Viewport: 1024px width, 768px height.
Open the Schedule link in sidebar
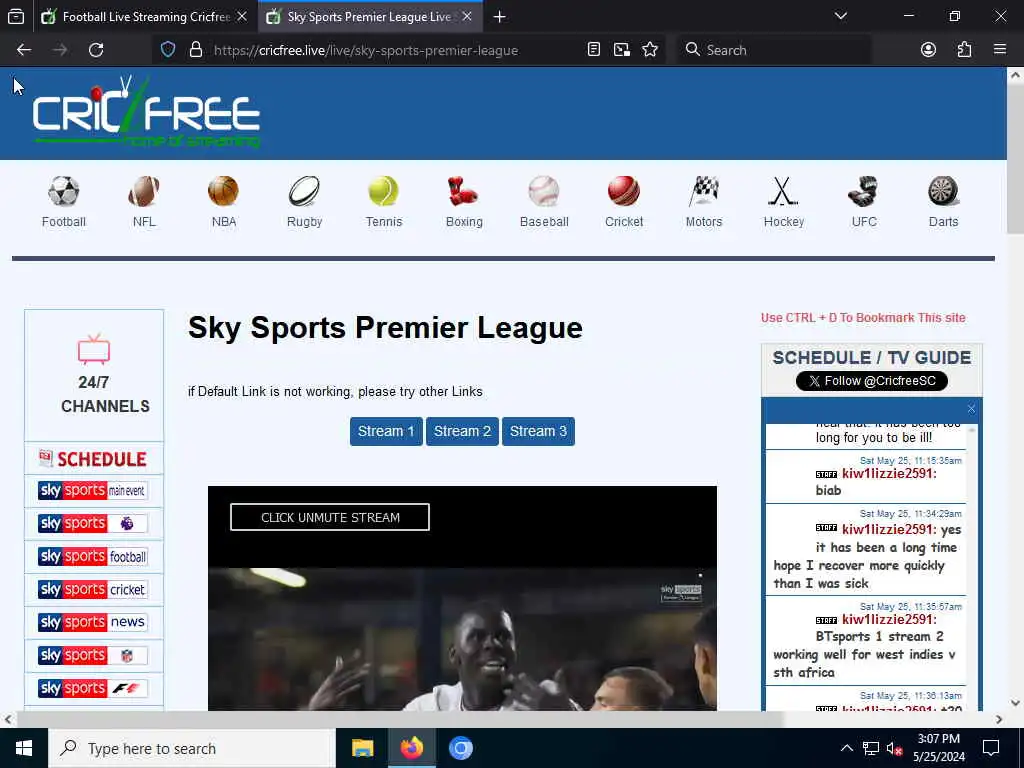[93, 458]
